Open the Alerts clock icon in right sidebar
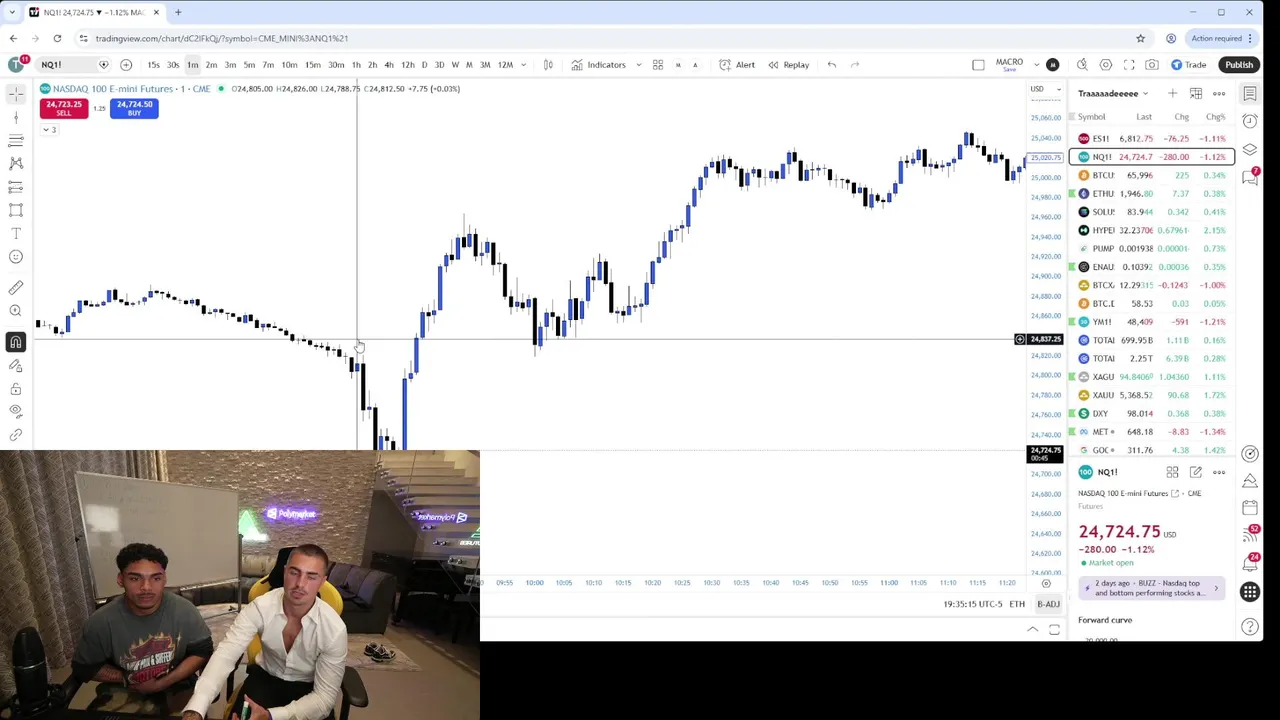The height and width of the screenshot is (720, 1280). coord(1250,121)
